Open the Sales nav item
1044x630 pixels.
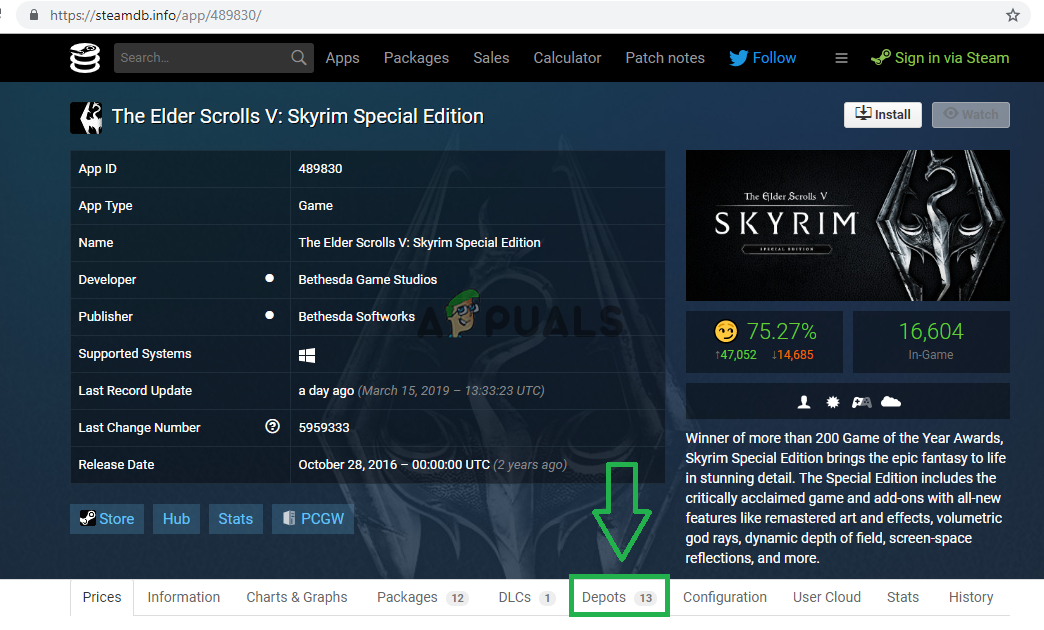pos(491,58)
